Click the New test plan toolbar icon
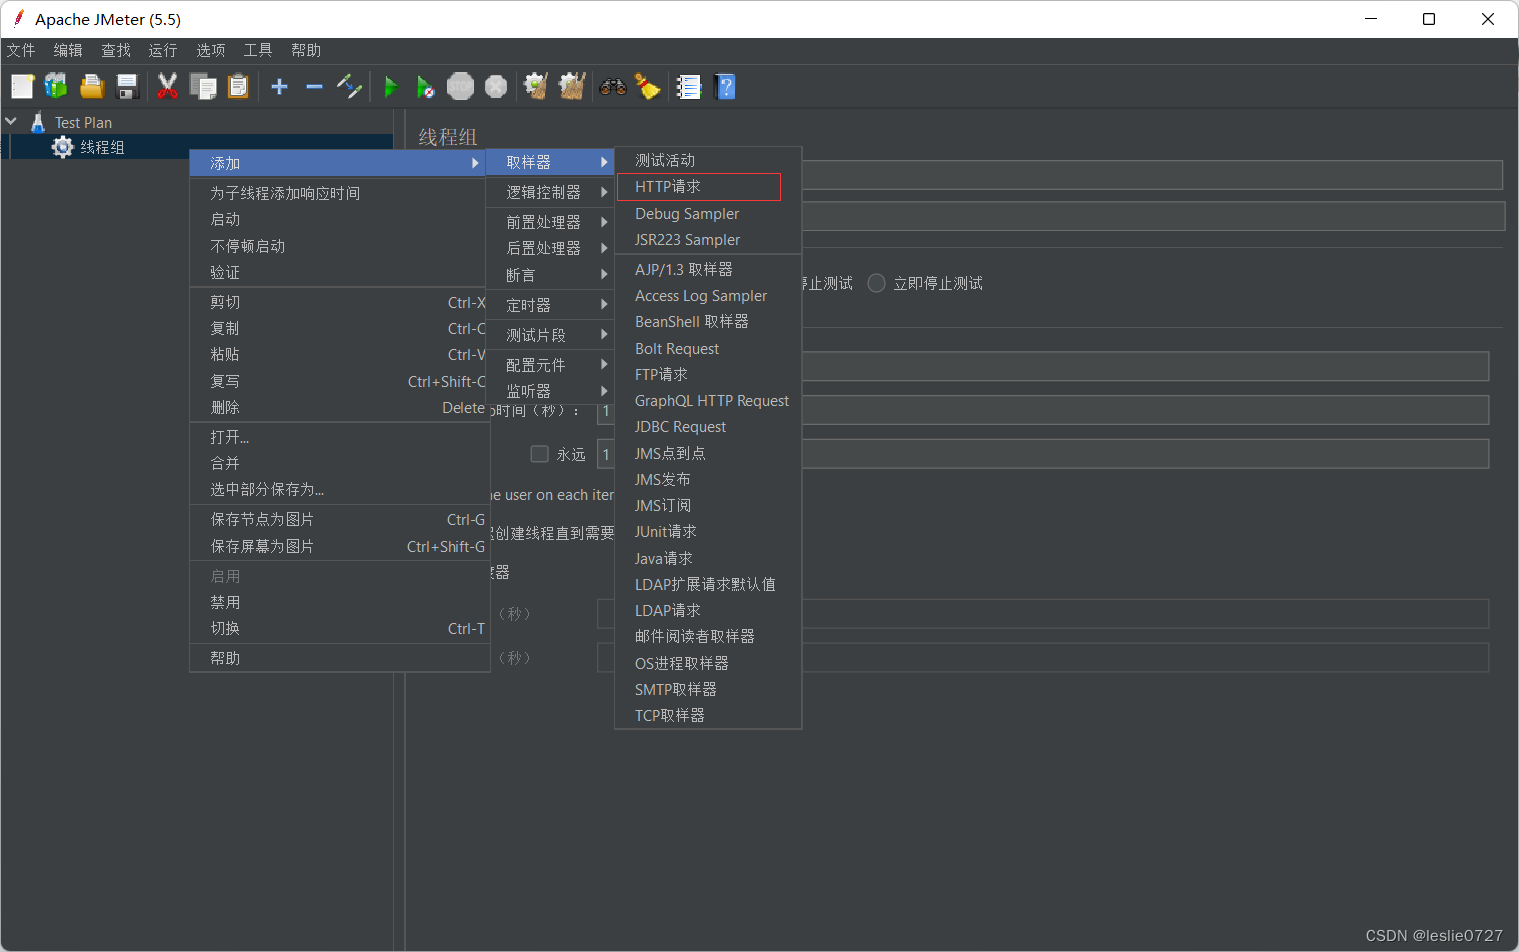1519x952 pixels. (22, 87)
